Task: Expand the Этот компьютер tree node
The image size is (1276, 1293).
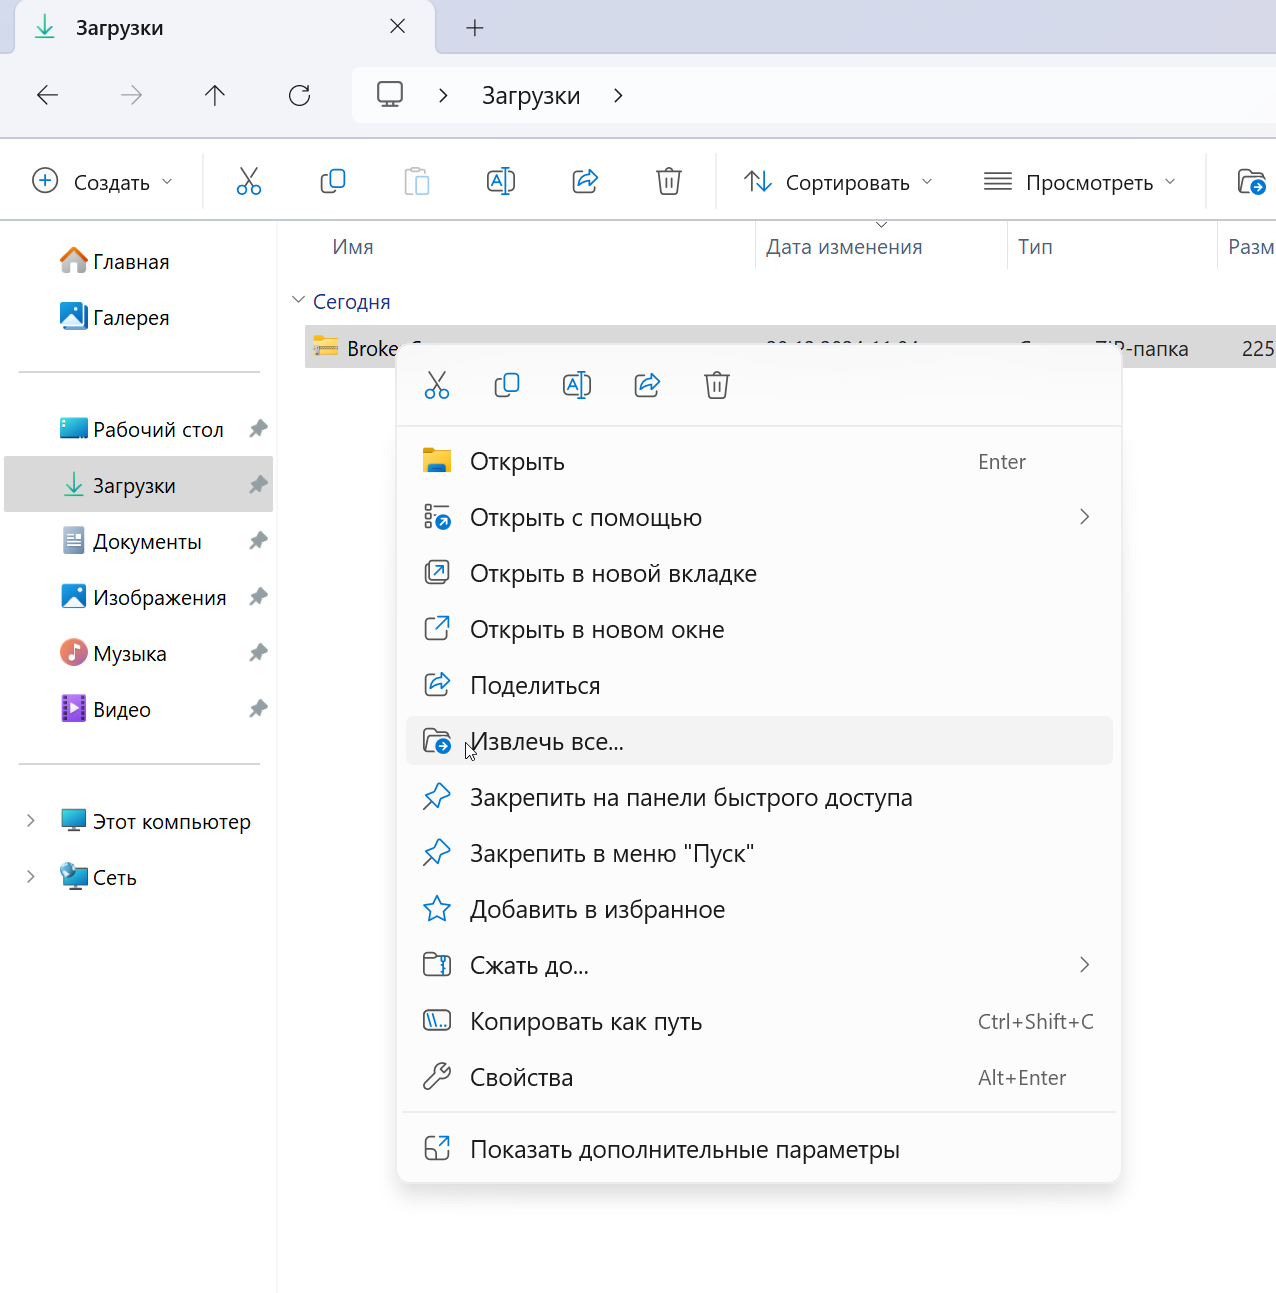Action: (31, 821)
